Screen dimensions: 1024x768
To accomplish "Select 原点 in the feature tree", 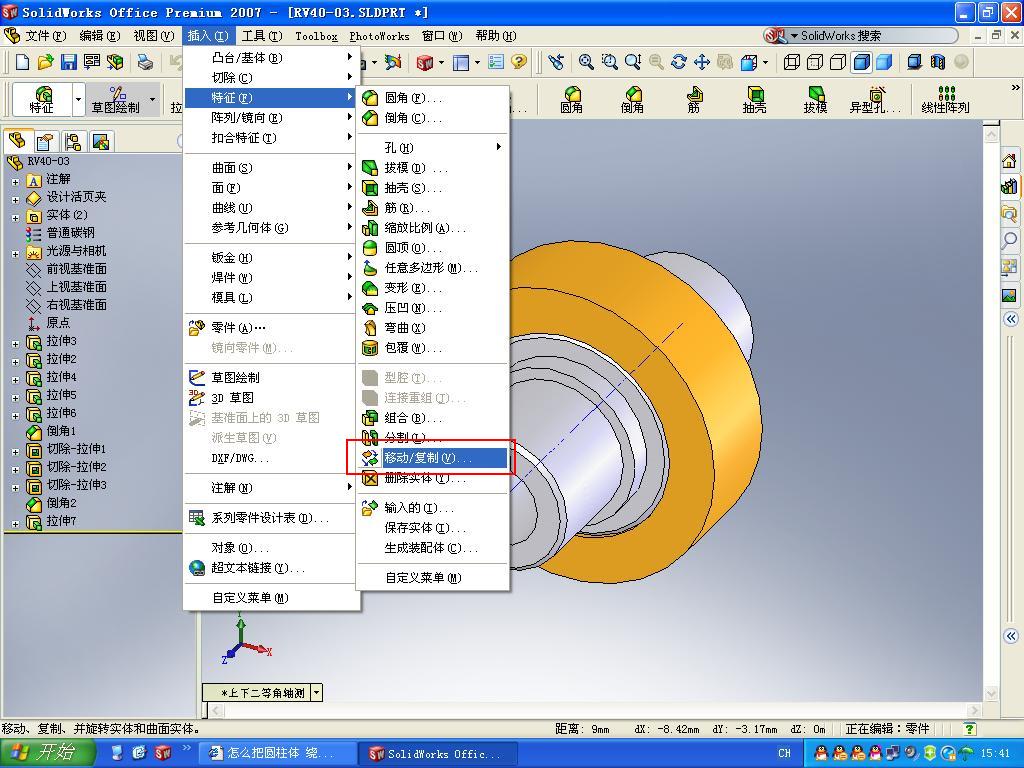I will coord(58,323).
